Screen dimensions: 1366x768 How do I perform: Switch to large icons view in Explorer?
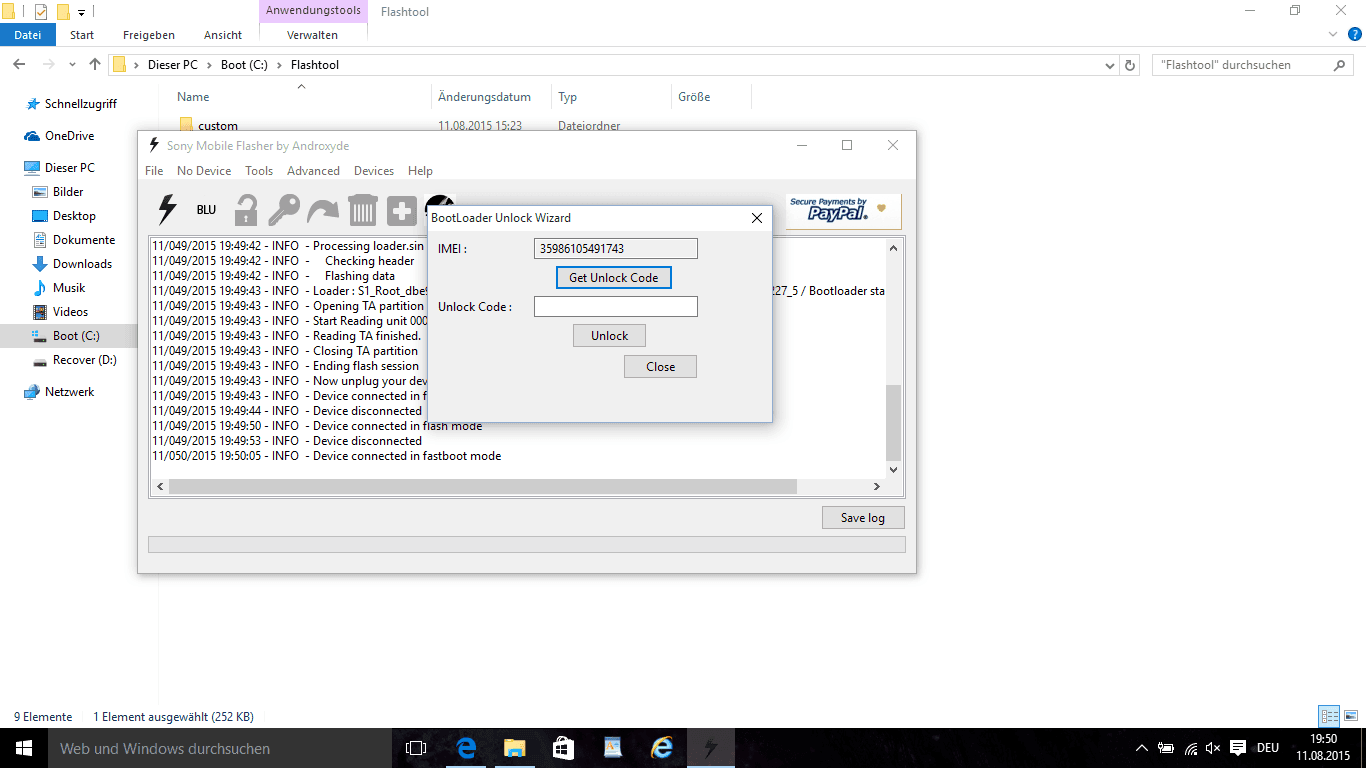(x=1353, y=716)
